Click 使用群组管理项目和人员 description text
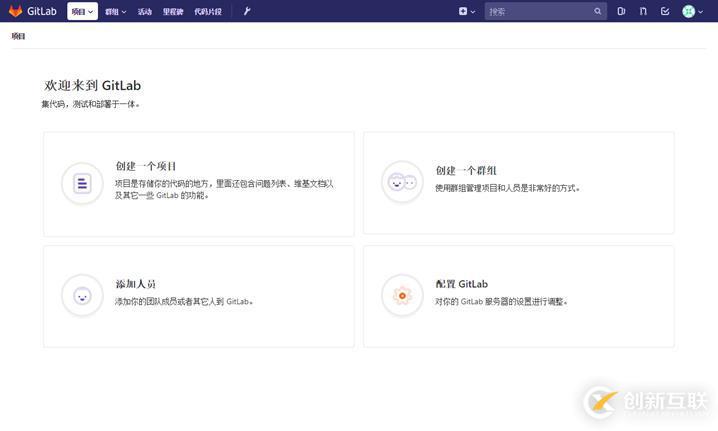This screenshot has height=431, width=718. [x=507, y=188]
